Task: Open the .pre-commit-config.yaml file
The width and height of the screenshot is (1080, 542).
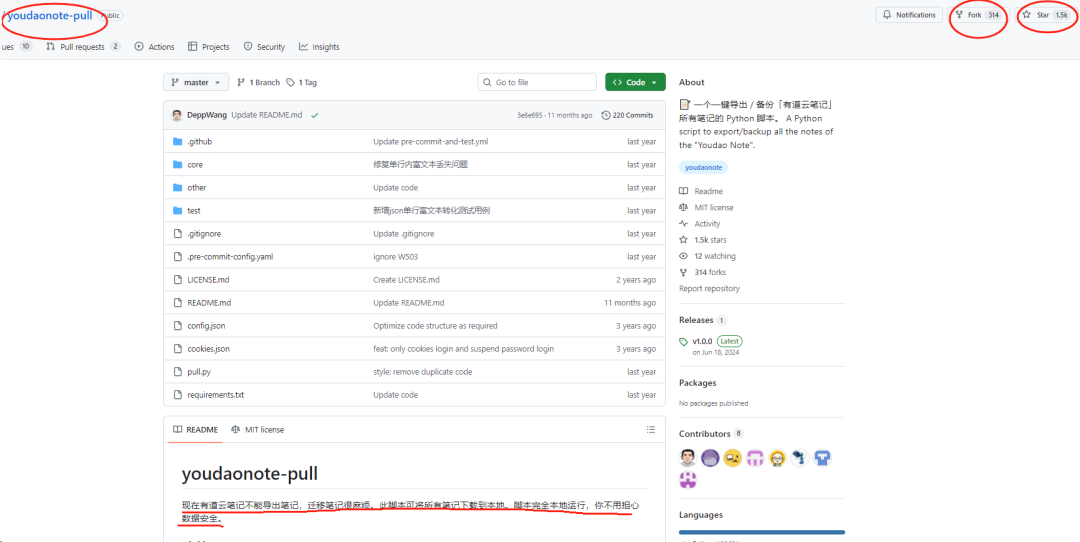Action: point(230,257)
